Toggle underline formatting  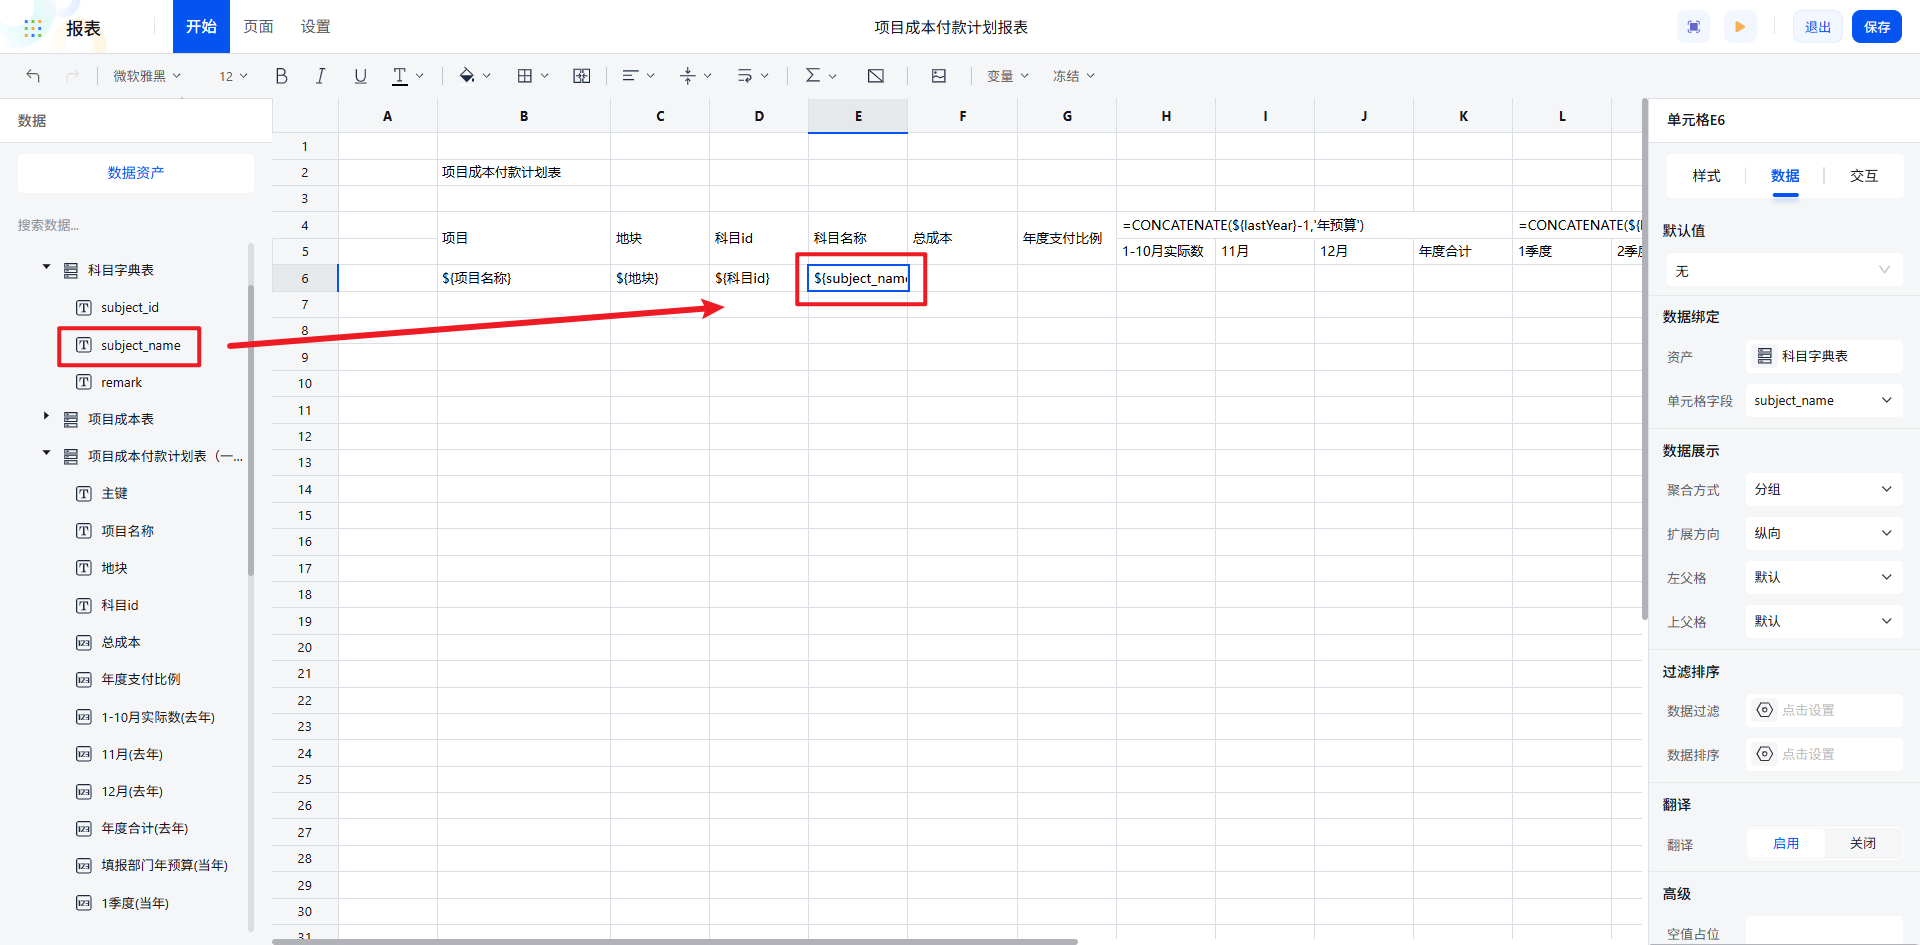(x=360, y=76)
